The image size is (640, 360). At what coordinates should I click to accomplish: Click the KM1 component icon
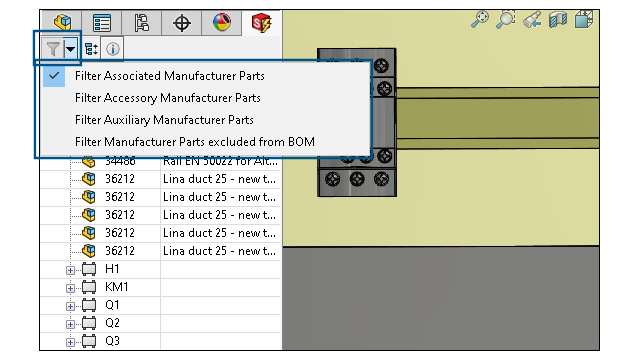pos(89,287)
